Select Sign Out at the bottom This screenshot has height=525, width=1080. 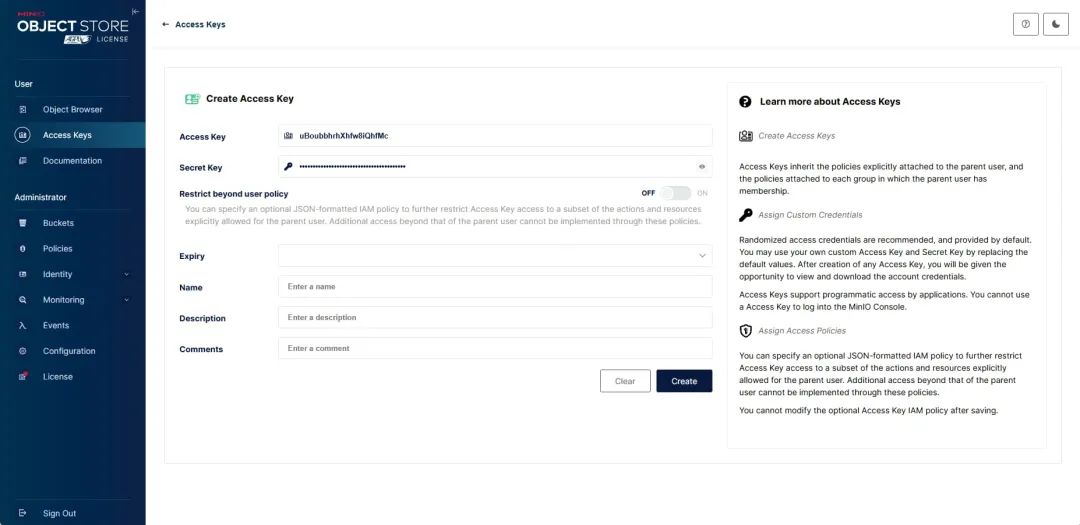click(x=59, y=513)
